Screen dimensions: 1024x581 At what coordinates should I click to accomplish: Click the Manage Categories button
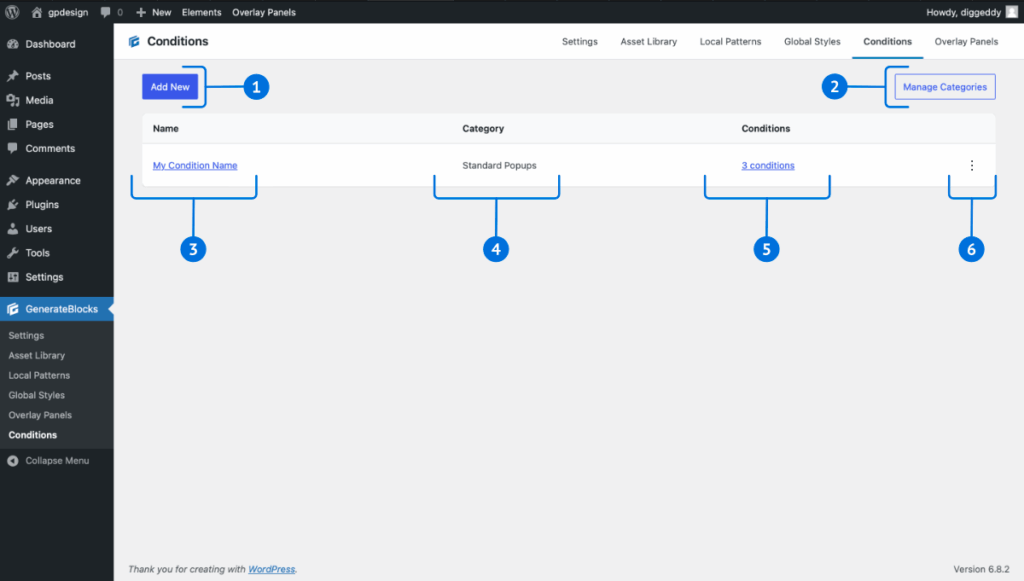(944, 87)
